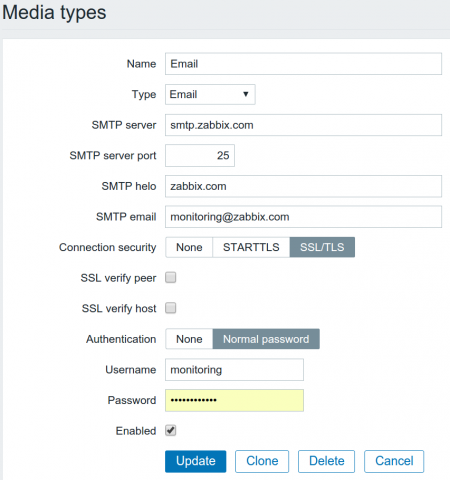Click the SMTP email field
The height and width of the screenshot is (480, 450).
pyautogui.click(x=303, y=217)
